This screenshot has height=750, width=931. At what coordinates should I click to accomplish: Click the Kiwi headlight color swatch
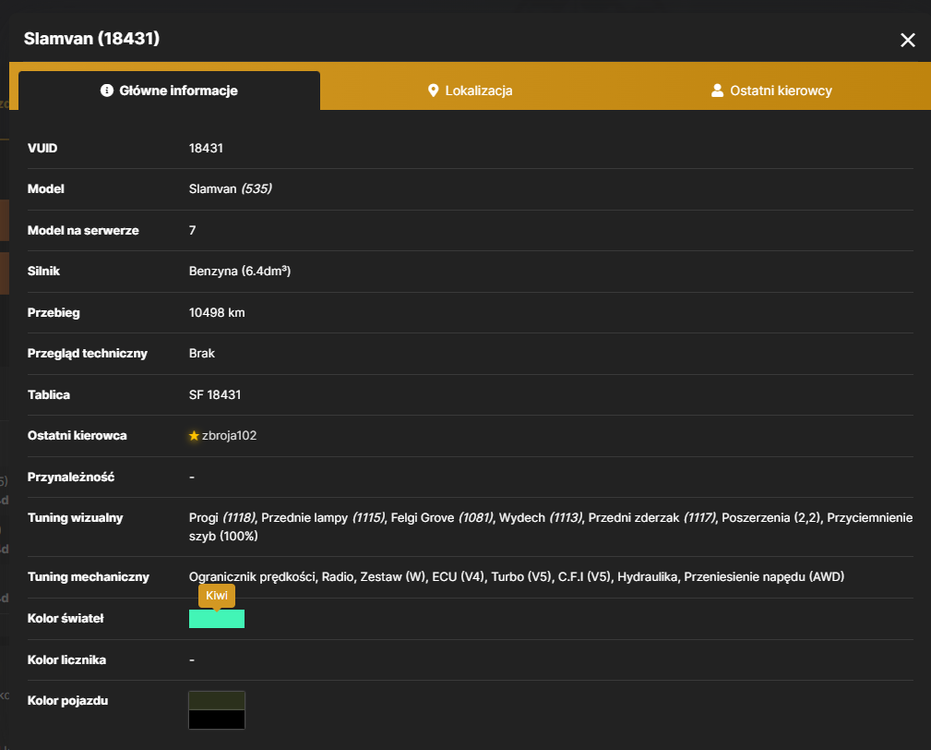click(217, 619)
